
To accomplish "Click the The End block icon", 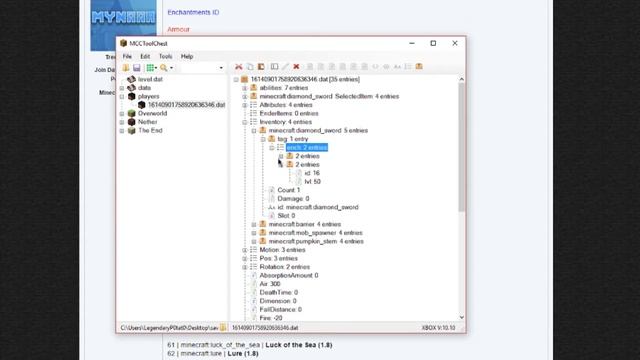I will tap(131, 131).
